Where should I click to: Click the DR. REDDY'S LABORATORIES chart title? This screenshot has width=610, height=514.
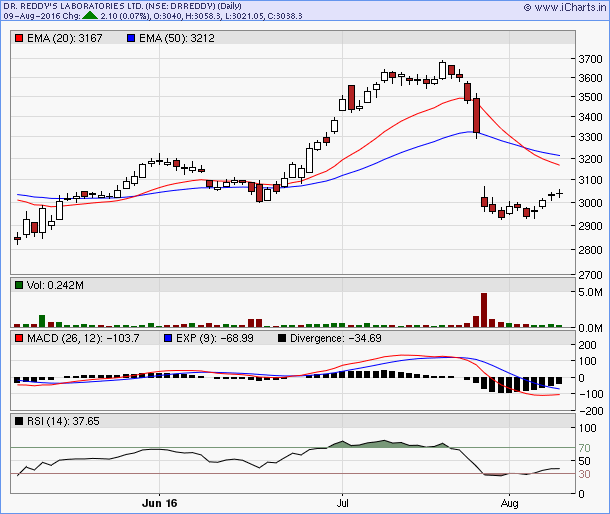122,6
